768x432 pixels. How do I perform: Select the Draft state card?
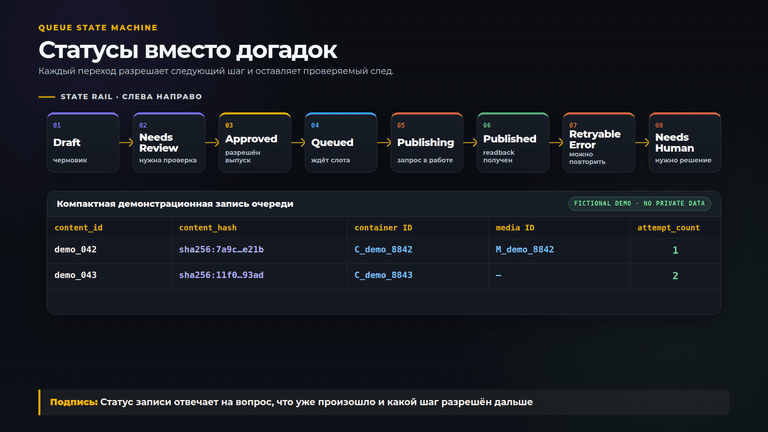[x=83, y=143]
